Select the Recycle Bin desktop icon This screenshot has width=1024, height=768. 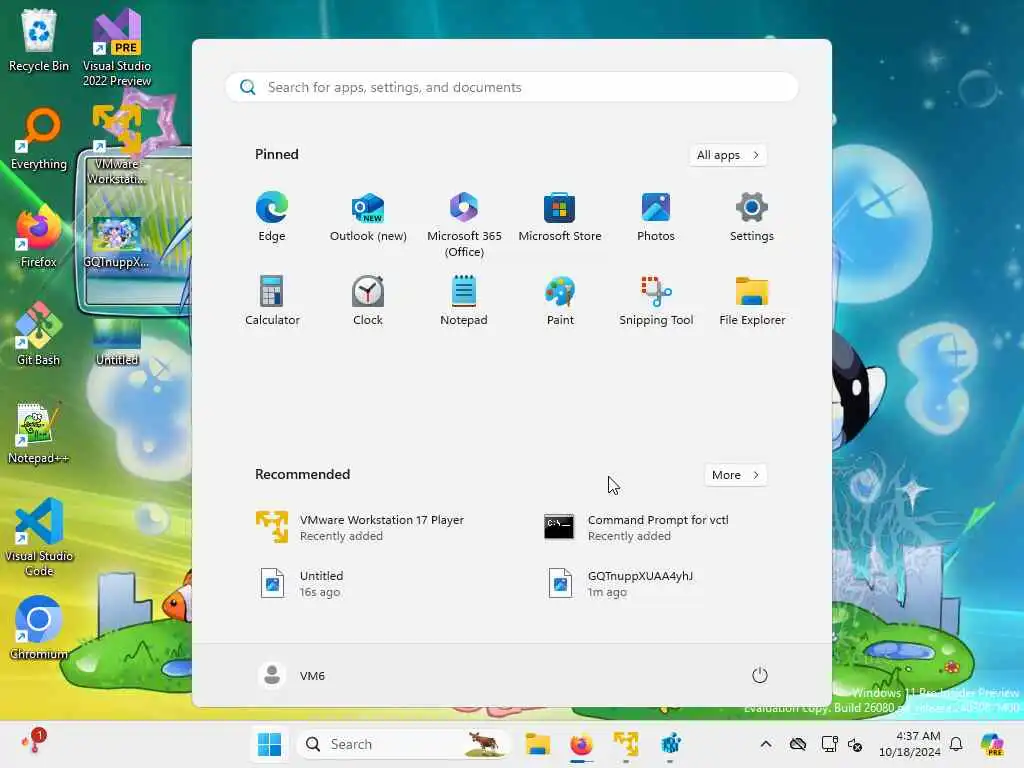coord(39,40)
